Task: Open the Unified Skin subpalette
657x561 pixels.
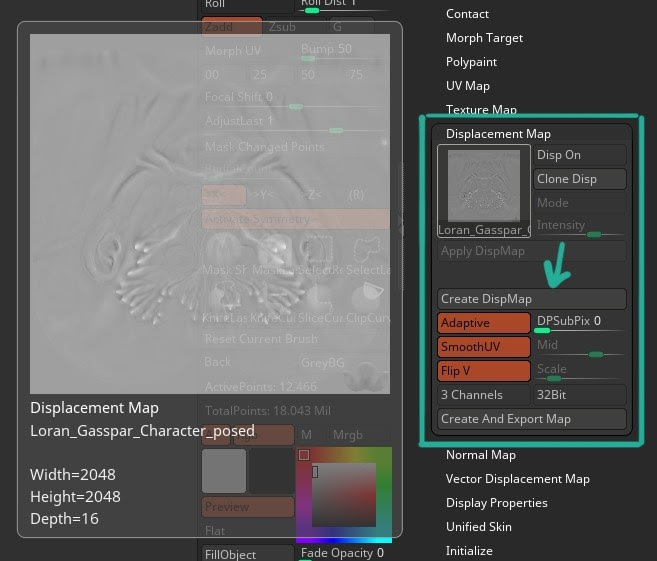Action: [478, 526]
